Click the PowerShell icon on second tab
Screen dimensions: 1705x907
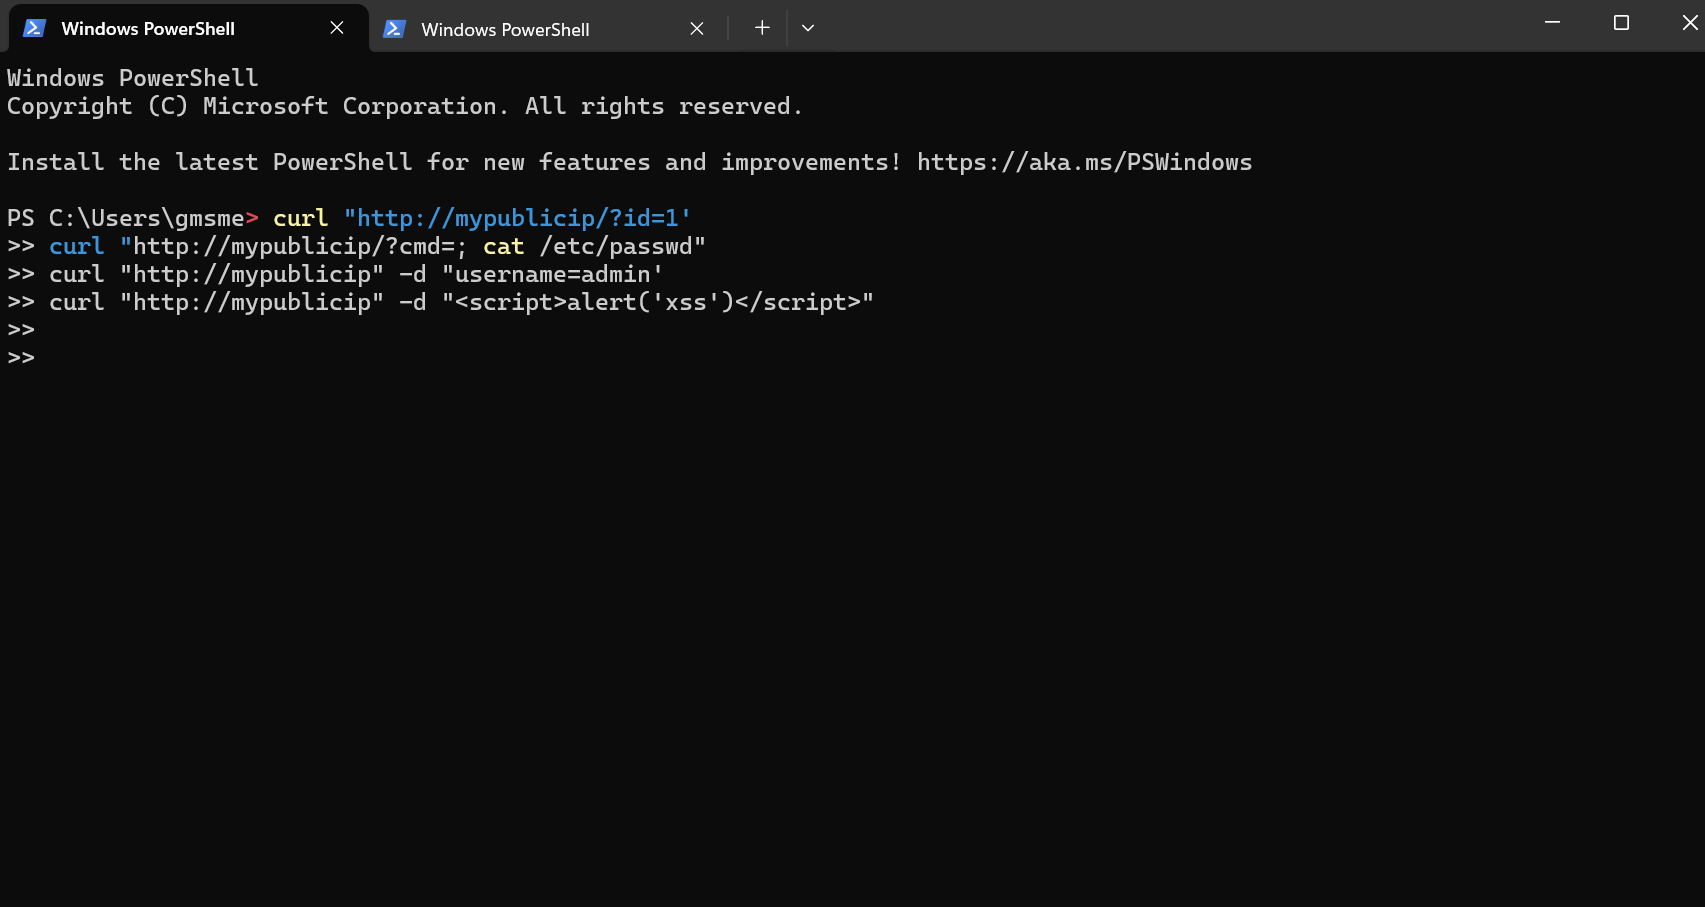click(x=395, y=29)
